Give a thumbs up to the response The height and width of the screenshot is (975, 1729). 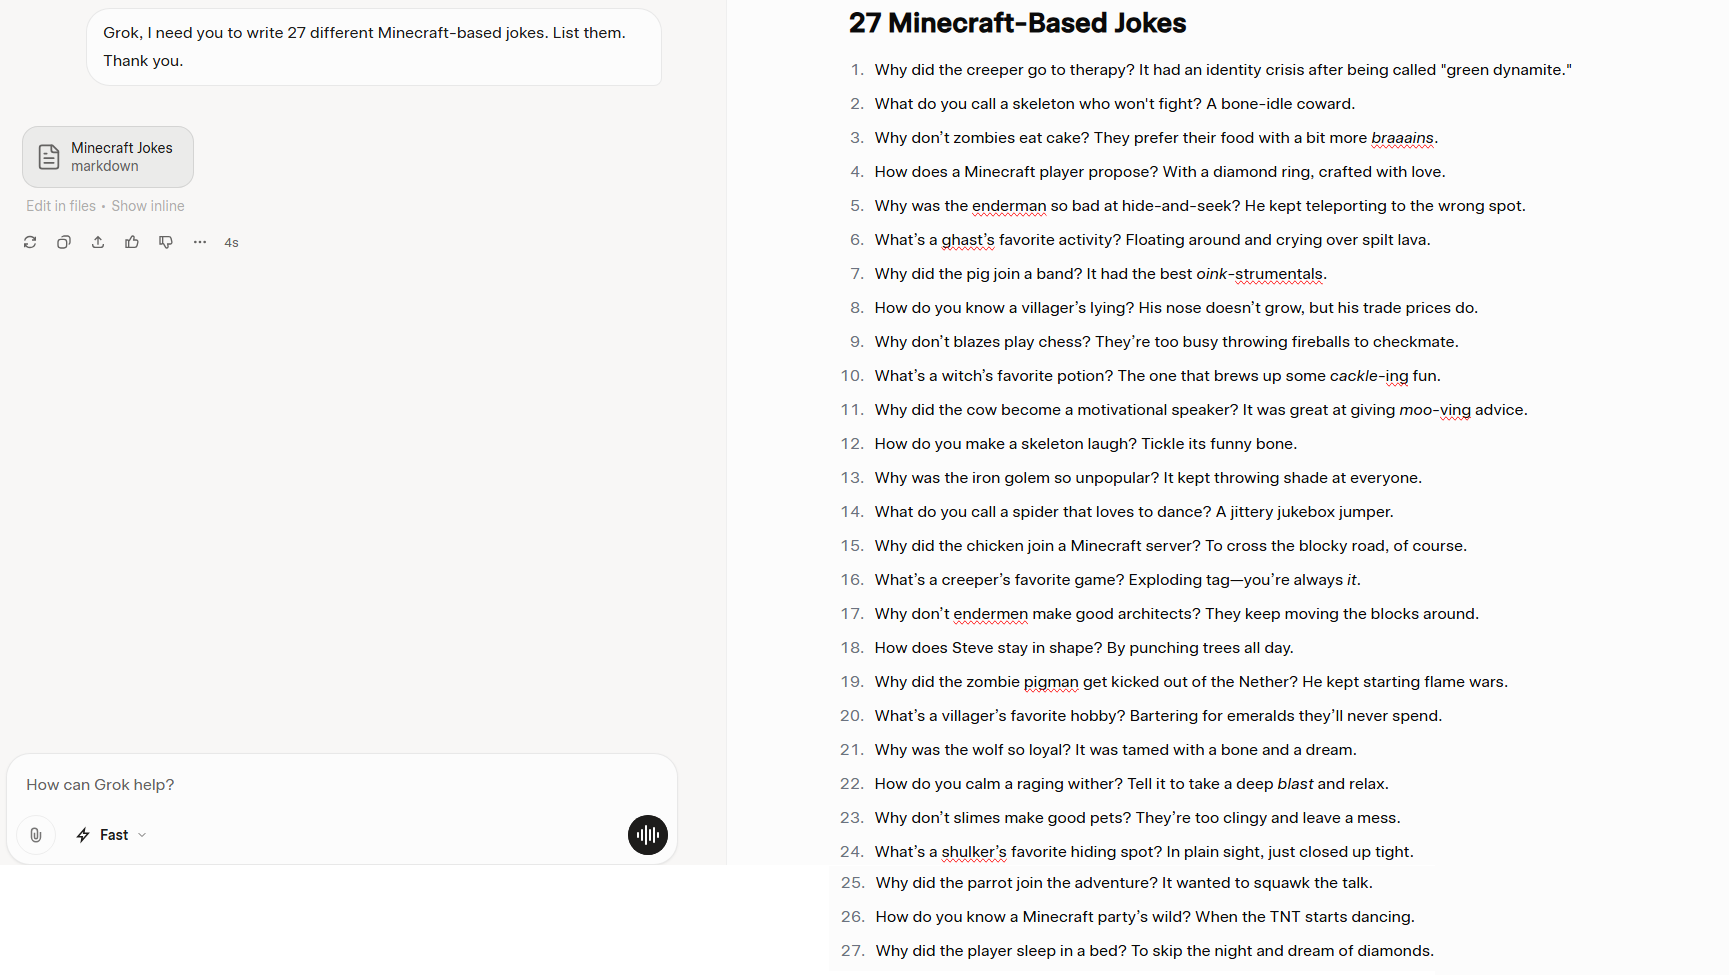coord(132,242)
